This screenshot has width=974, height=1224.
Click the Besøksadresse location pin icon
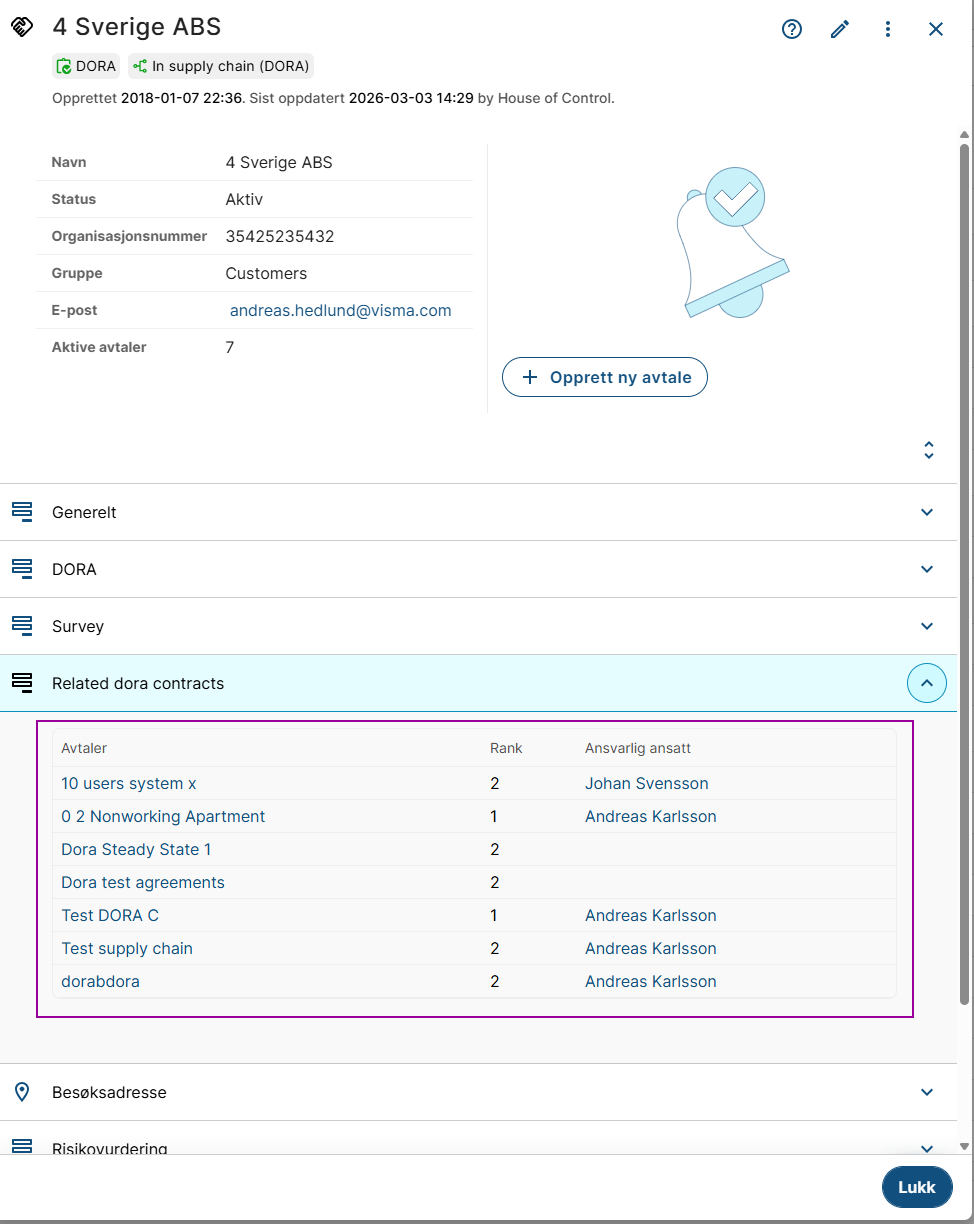(x=22, y=1092)
